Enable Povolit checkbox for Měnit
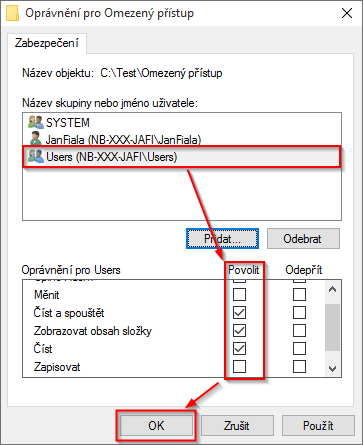Image resolution: width=363 pixels, height=445 pixels. click(239, 295)
